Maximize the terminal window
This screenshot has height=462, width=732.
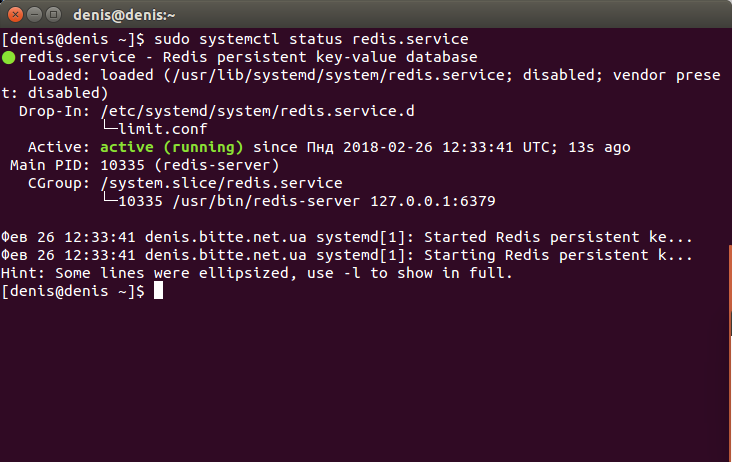54,15
